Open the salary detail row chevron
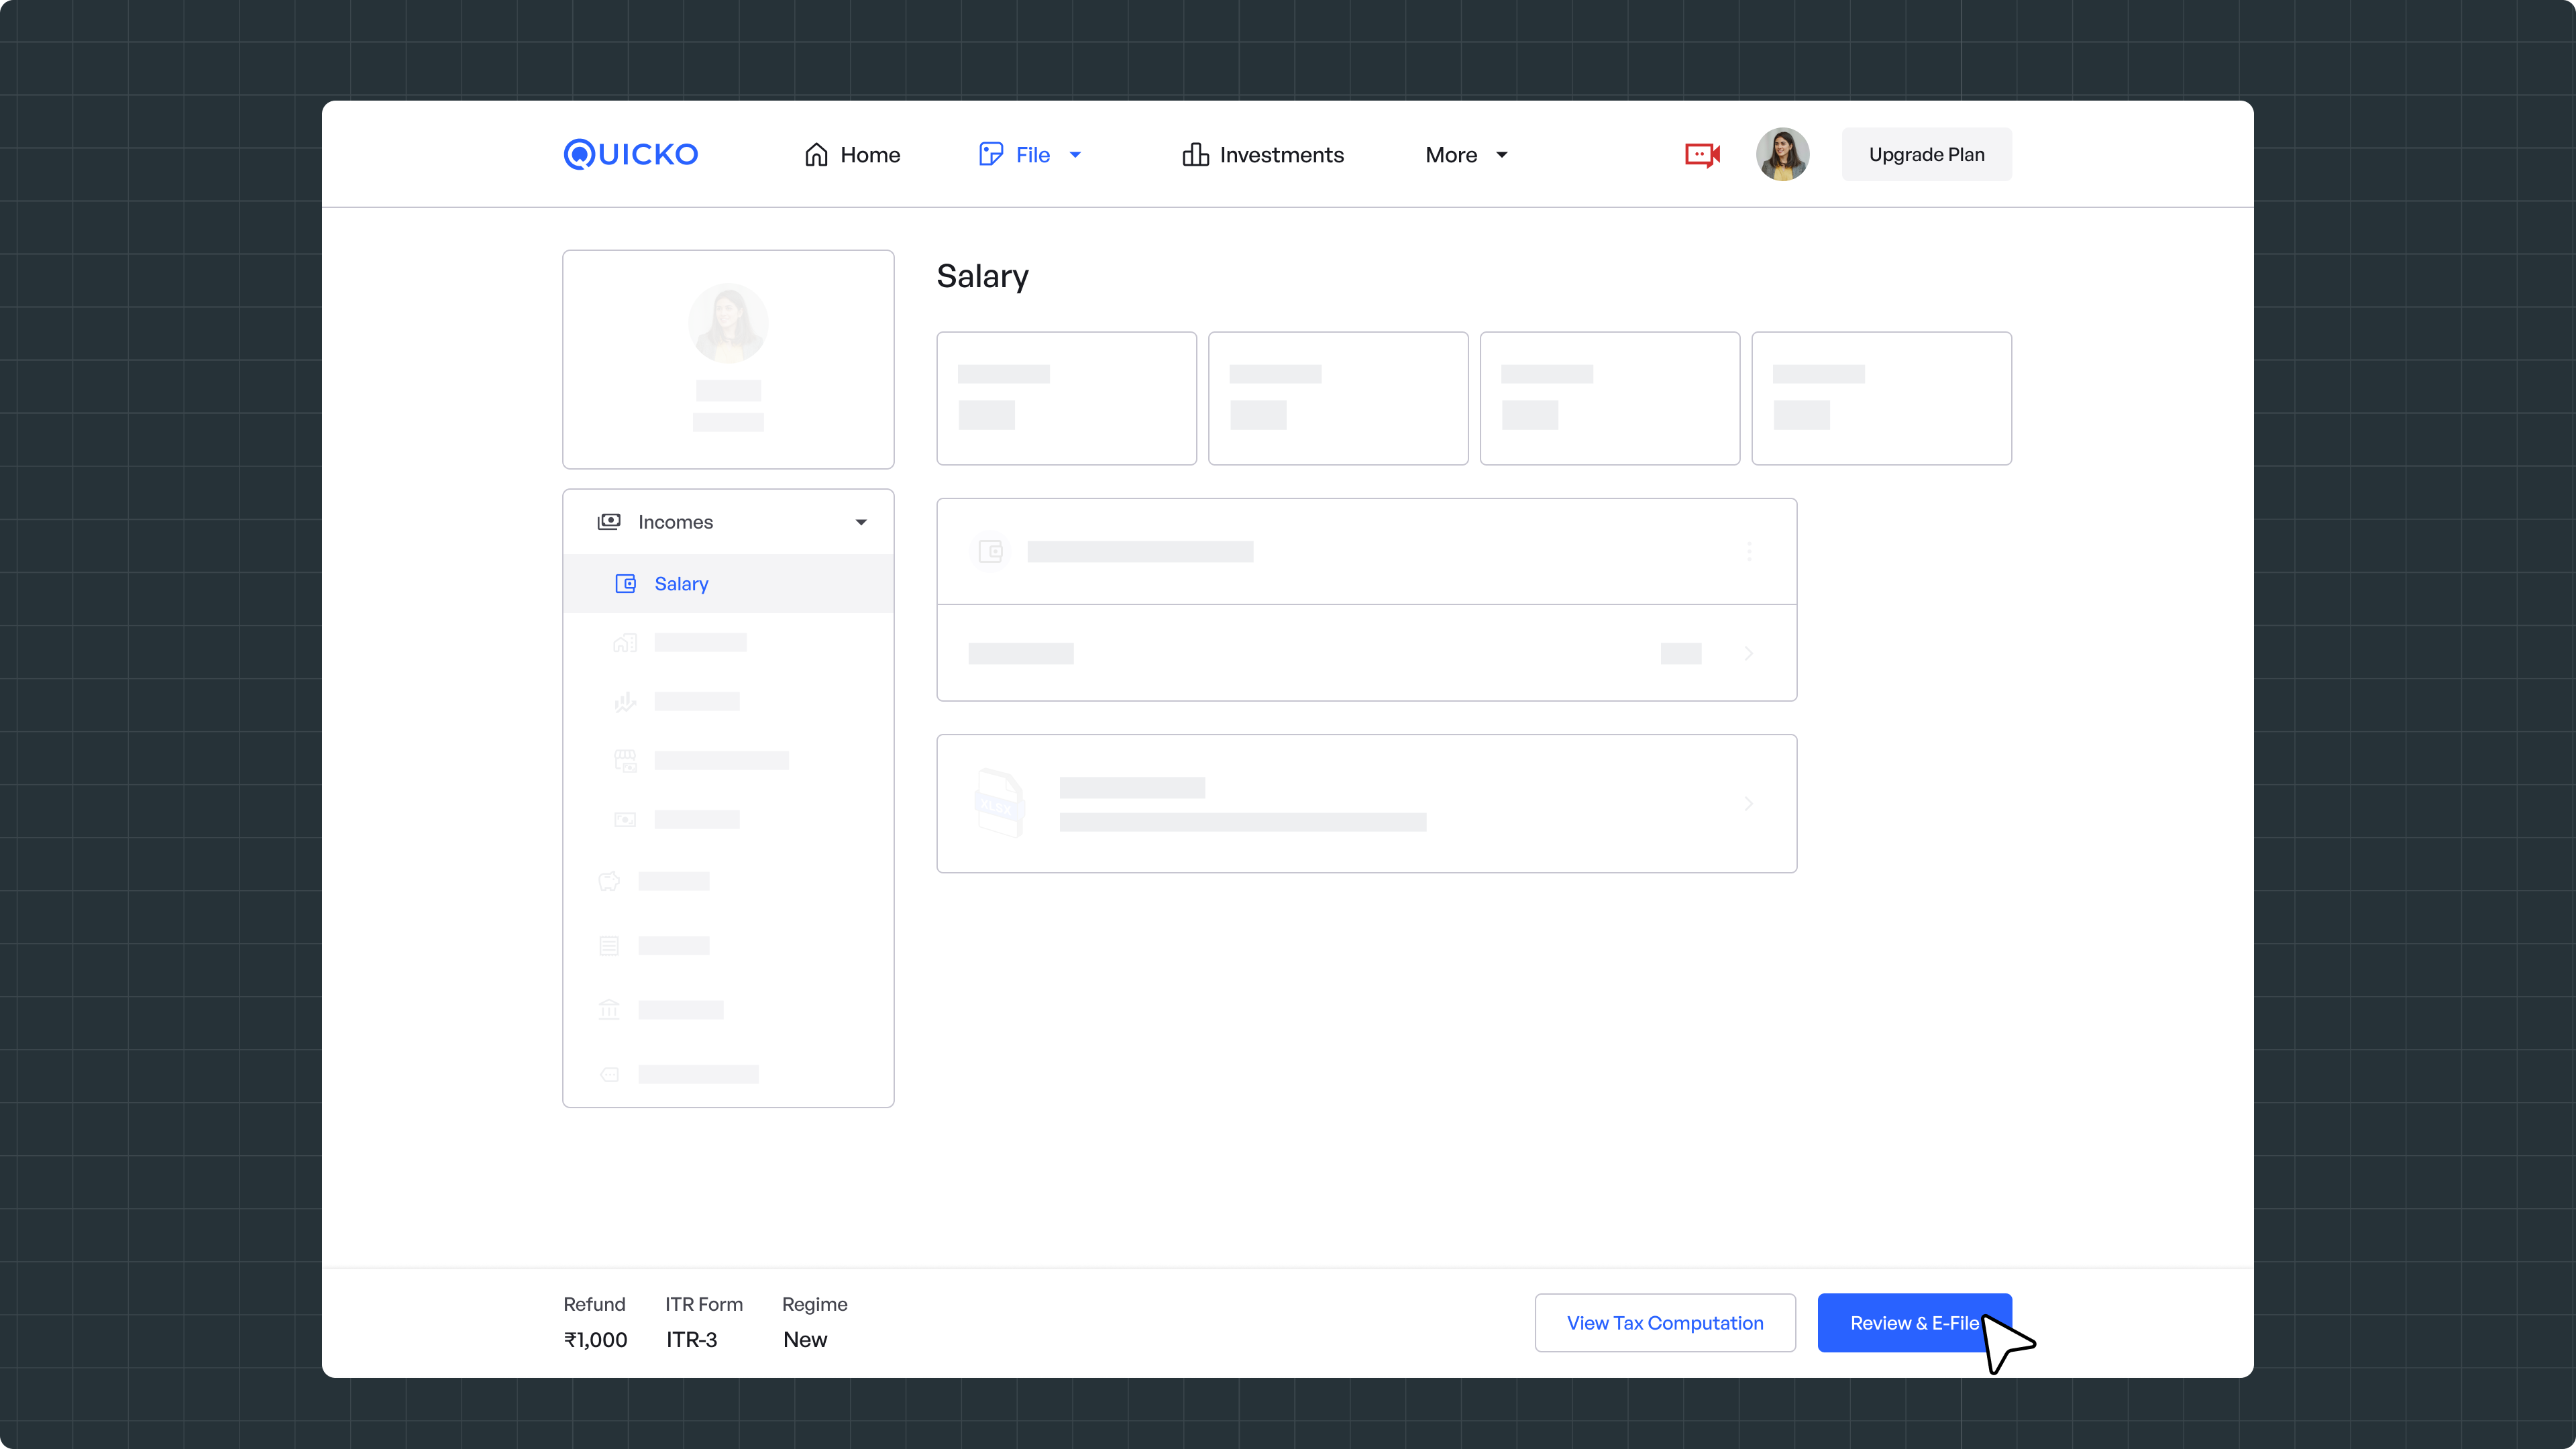Screen dimensions: 2576x1449 coord(1749,653)
